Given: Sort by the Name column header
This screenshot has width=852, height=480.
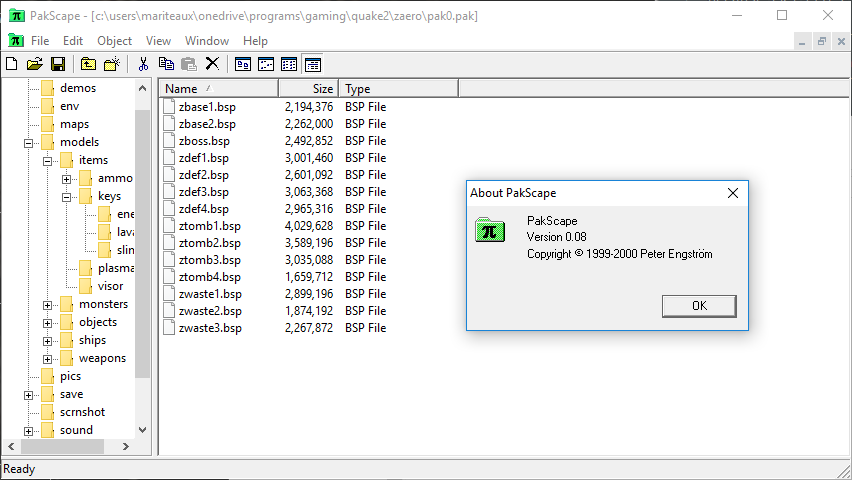Looking at the screenshot, I should click(218, 88).
